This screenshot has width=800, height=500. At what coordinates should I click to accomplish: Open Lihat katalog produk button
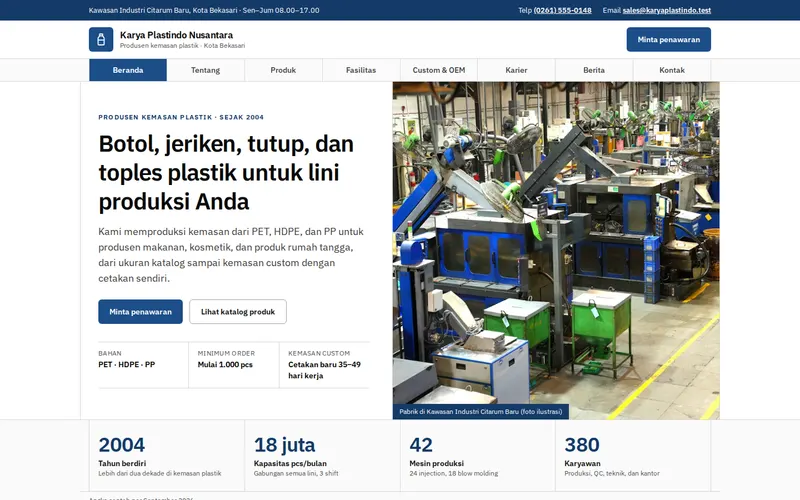coord(238,312)
